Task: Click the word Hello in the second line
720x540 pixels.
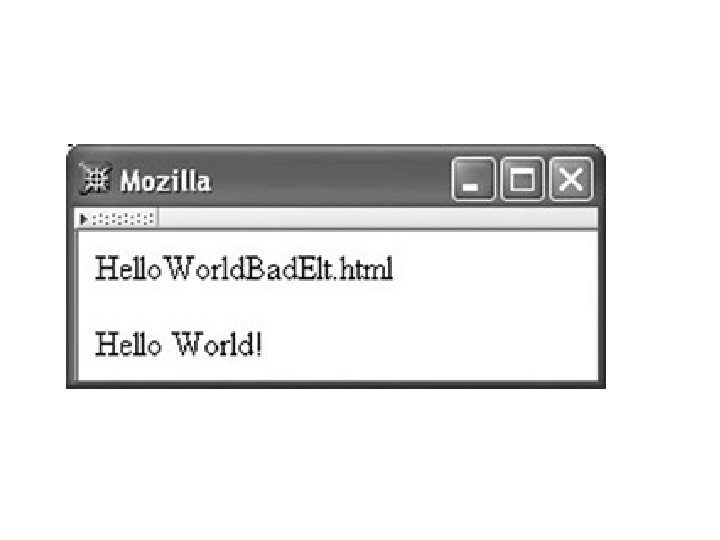Action: (x=128, y=344)
